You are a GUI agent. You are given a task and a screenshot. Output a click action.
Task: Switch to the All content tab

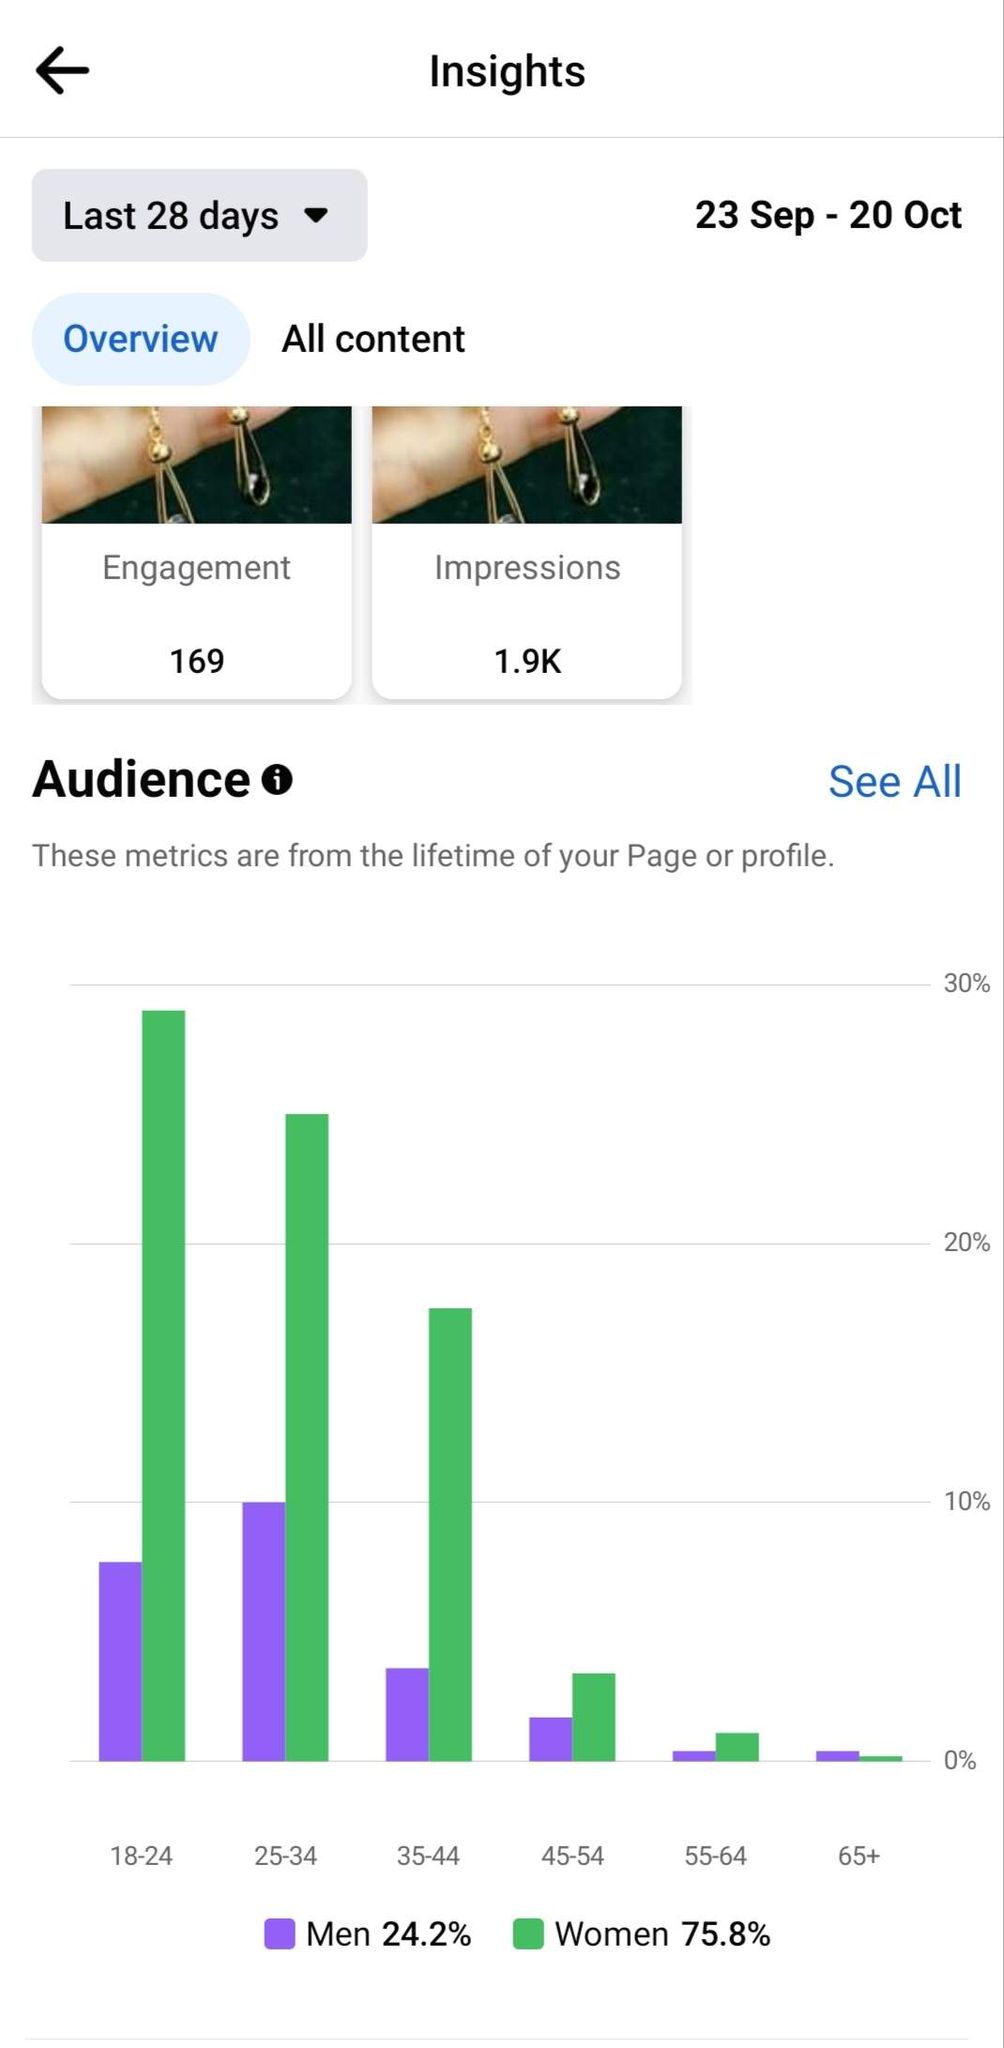pos(373,339)
